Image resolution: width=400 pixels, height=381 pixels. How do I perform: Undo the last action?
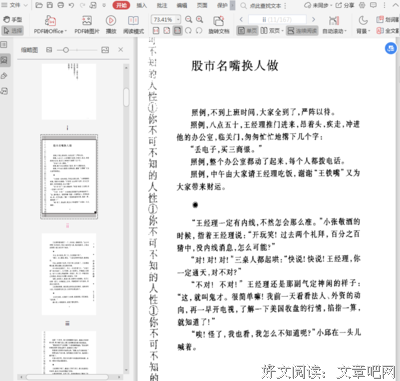[71, 5]
